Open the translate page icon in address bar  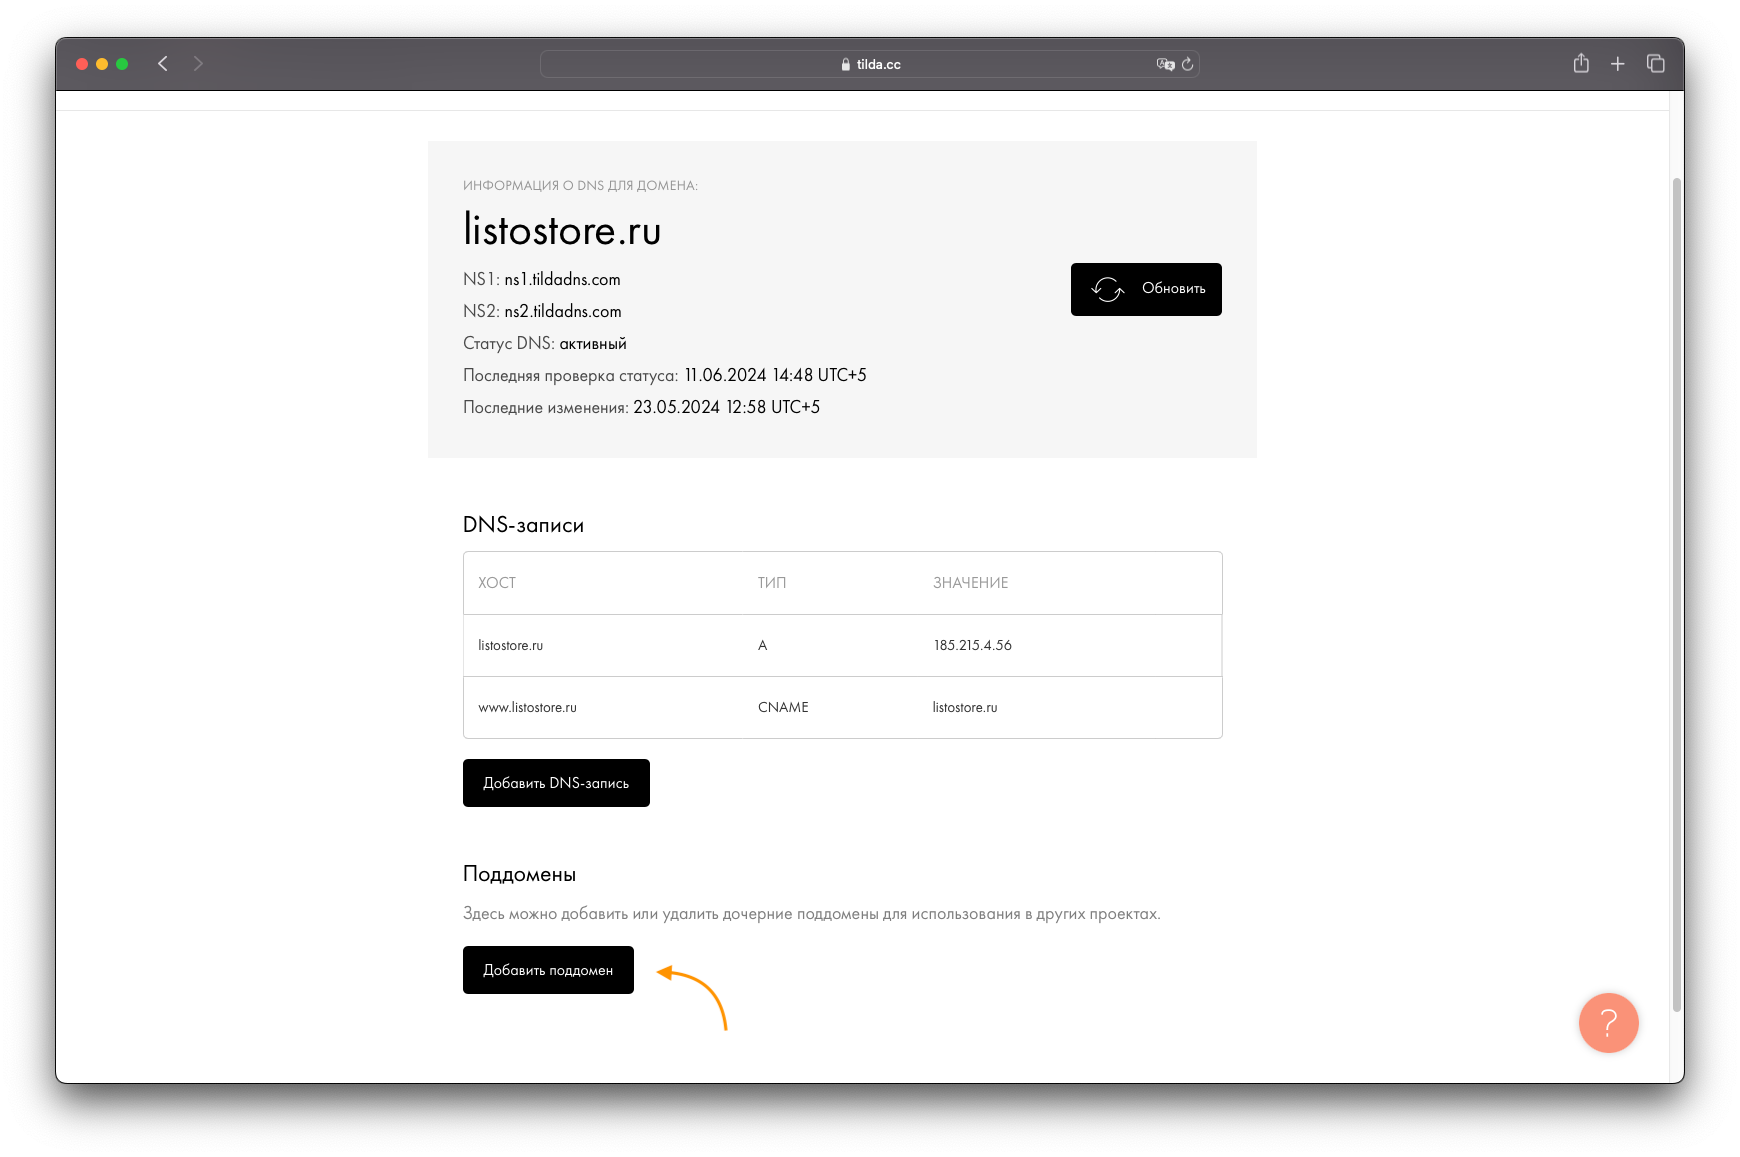pyautogui.click(x=1165, y=64)
